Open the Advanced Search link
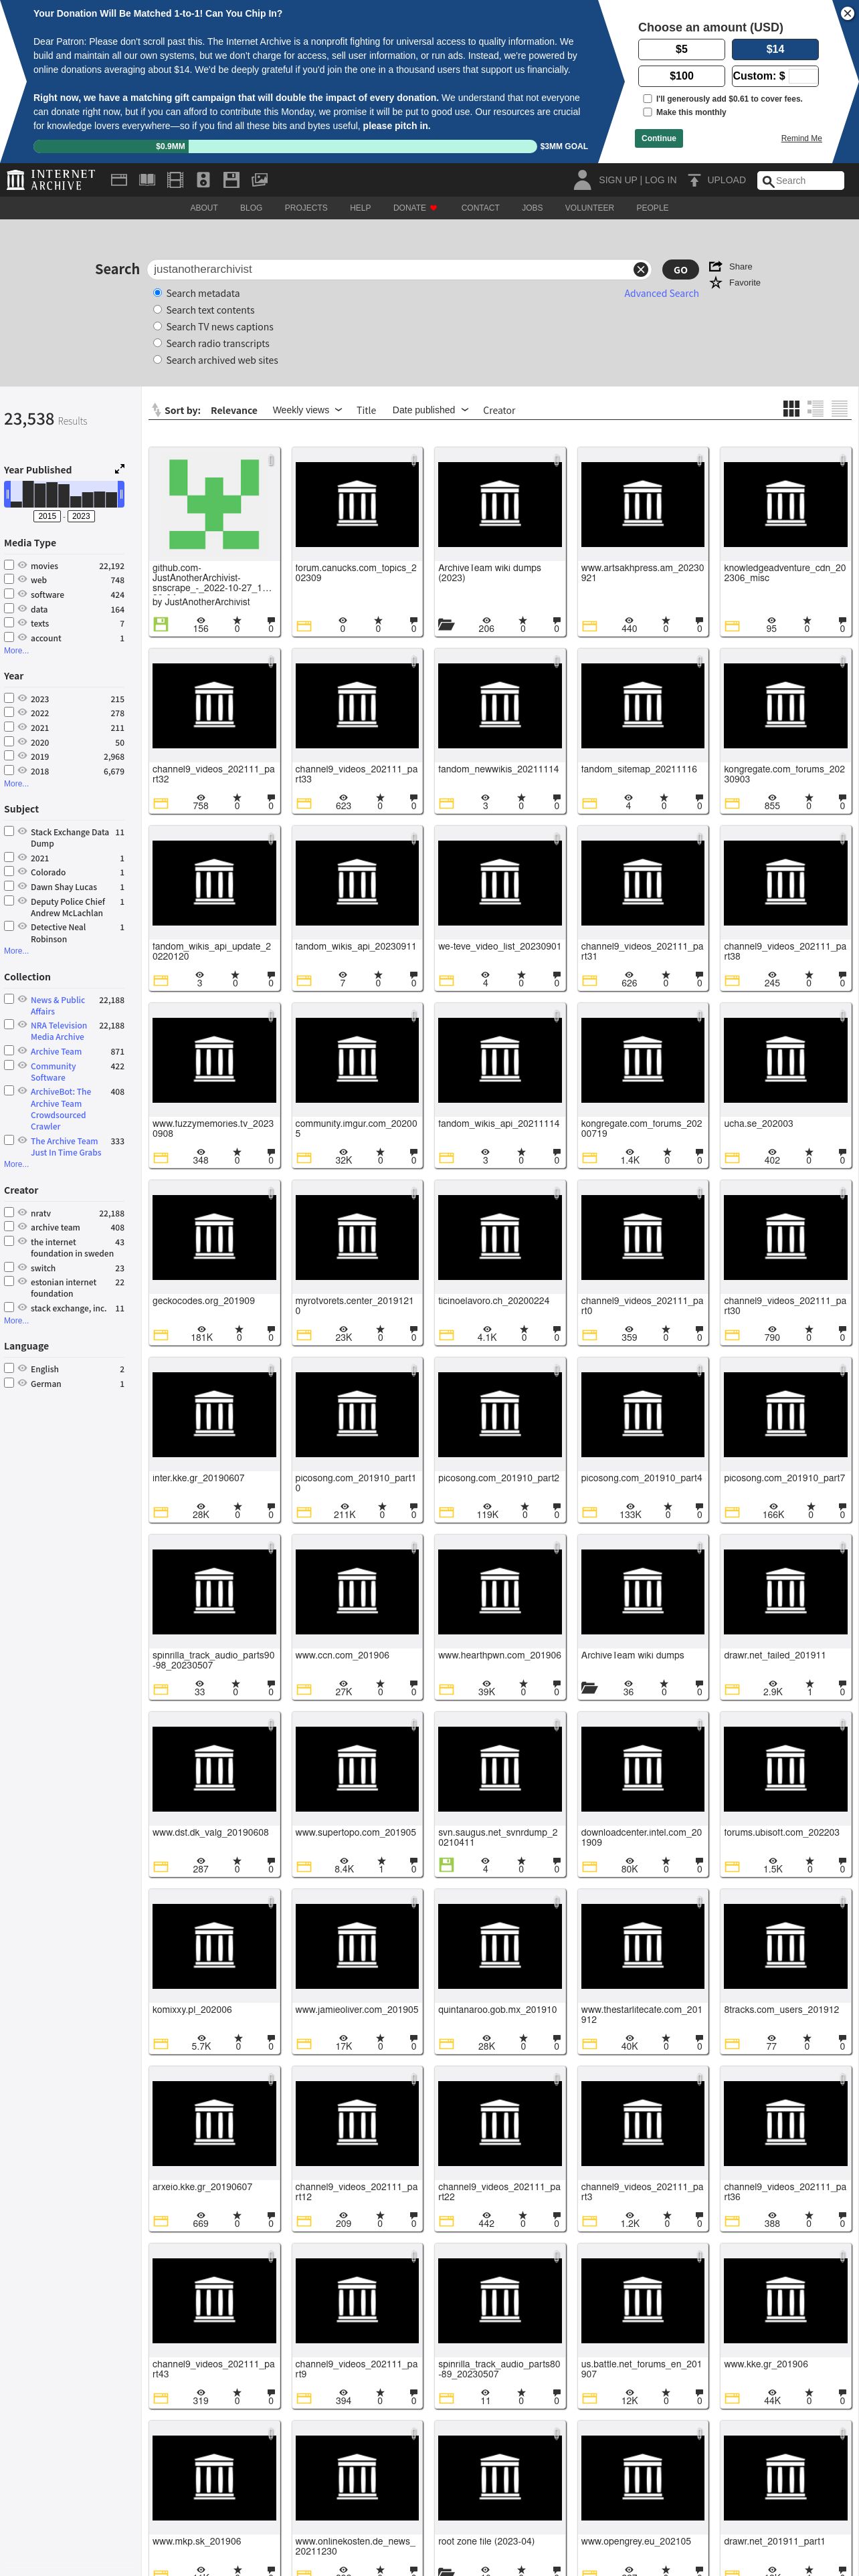 661,293
